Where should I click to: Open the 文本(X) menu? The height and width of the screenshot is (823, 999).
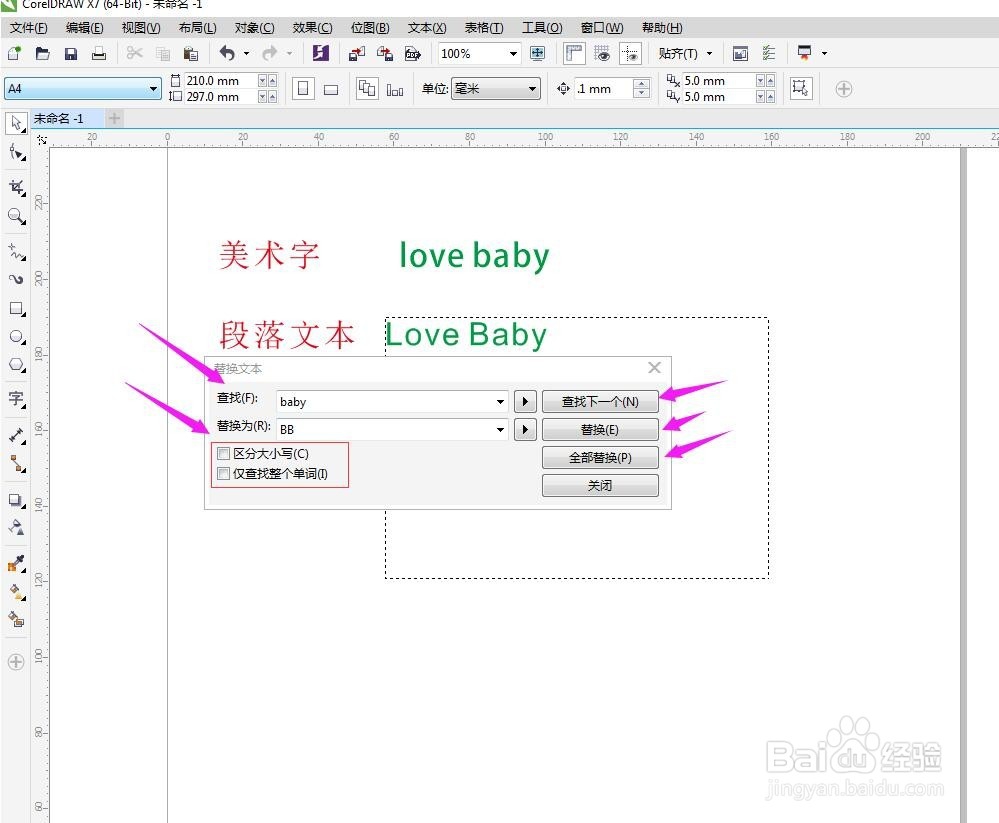427,28
